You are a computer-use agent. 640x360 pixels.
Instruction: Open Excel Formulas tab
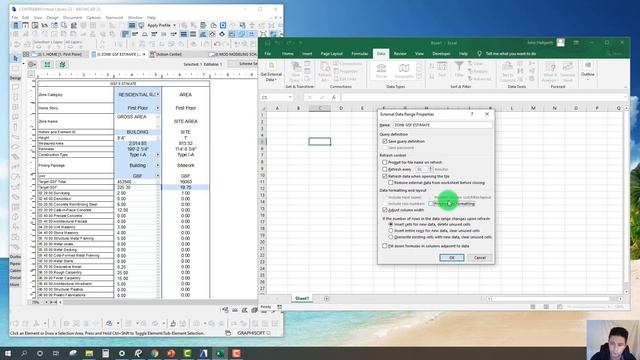pyautogui.click(x=360, y=53)
